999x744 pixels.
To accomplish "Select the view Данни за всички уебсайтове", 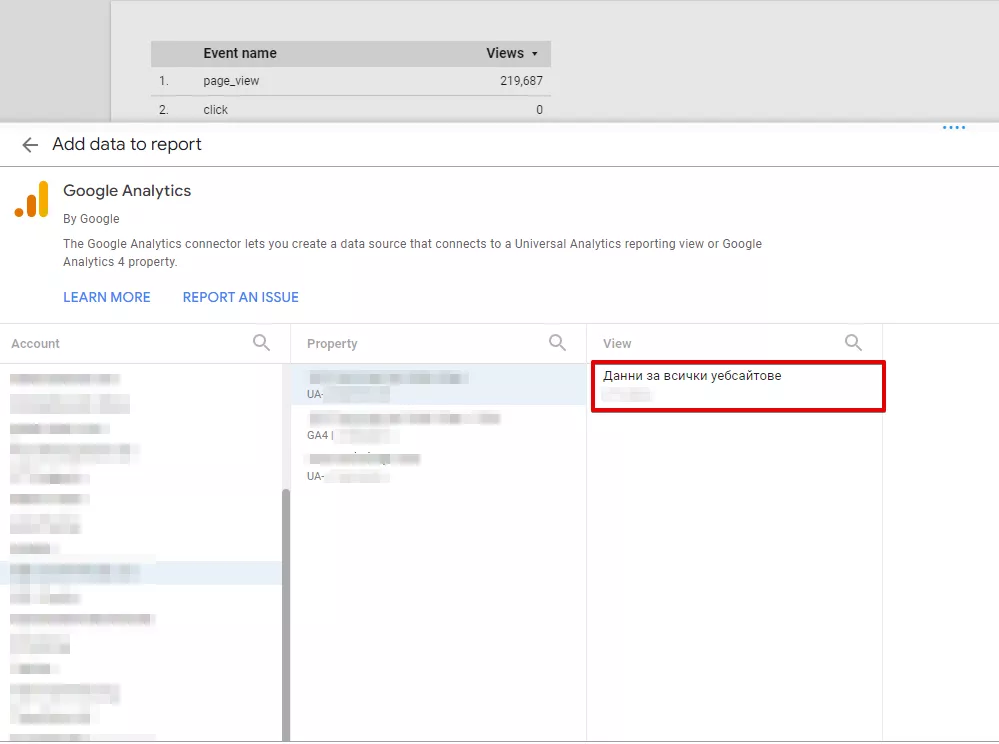I will click(738, 386).
